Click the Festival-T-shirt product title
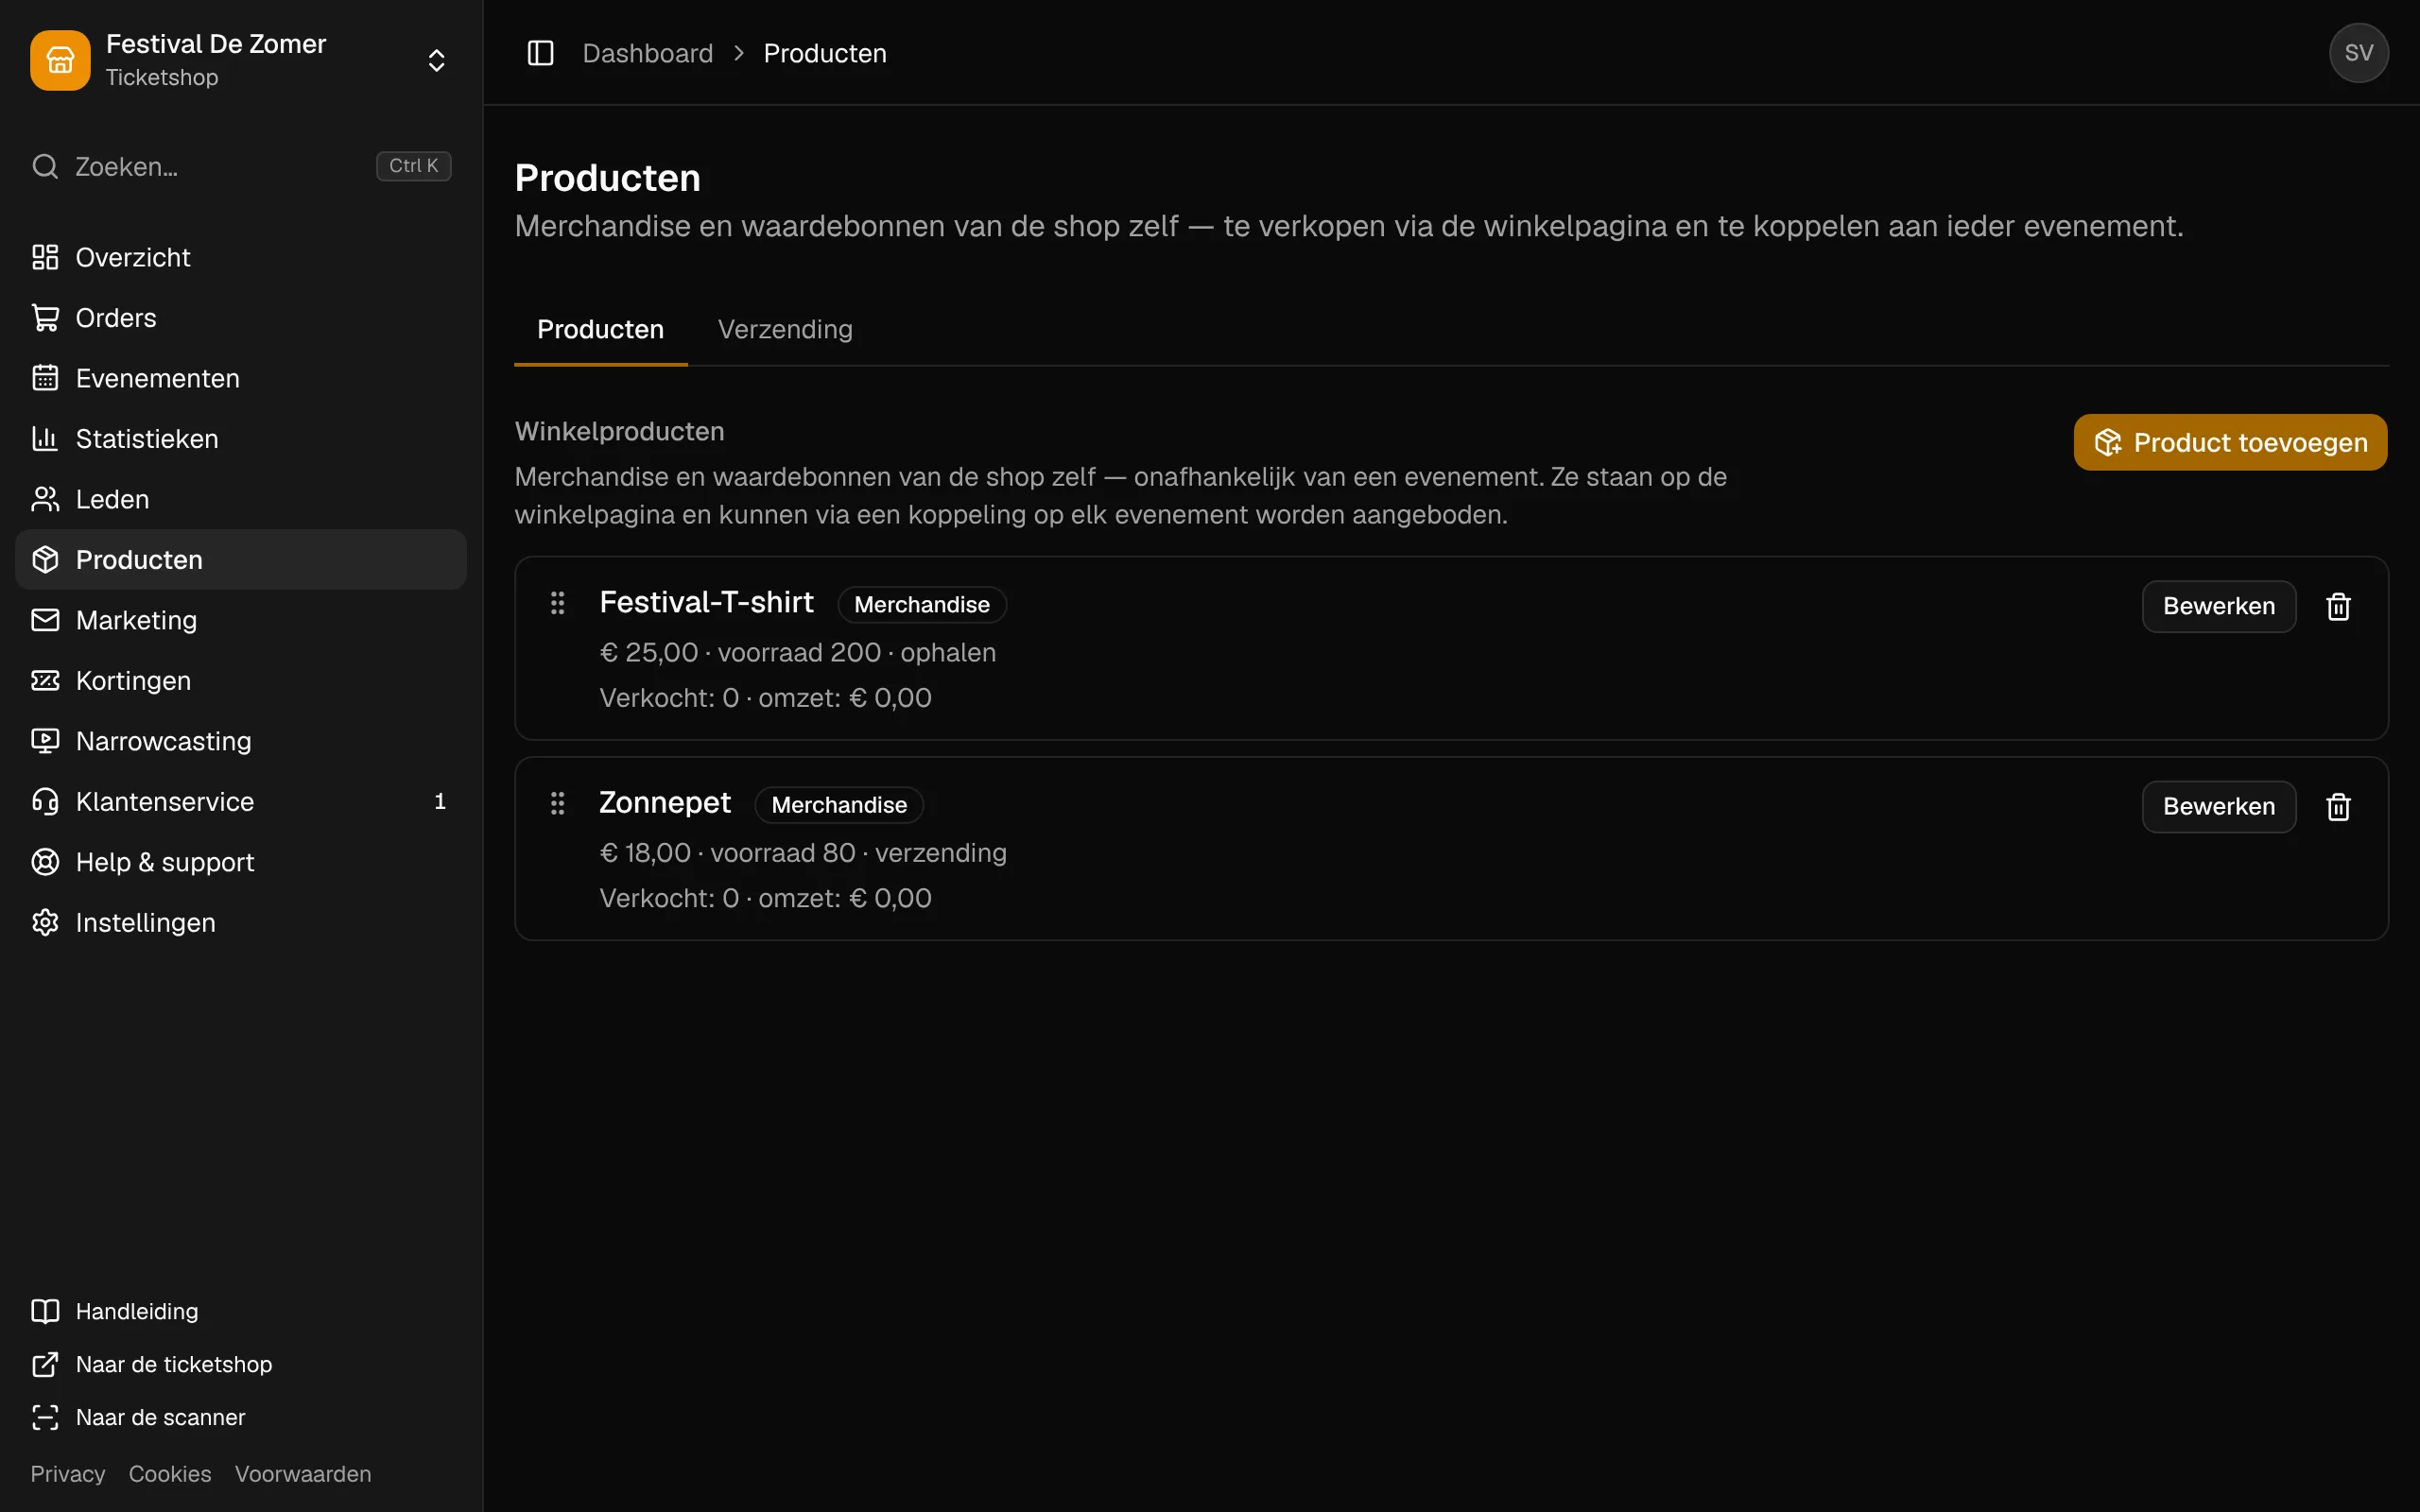 tap(706, 602)
